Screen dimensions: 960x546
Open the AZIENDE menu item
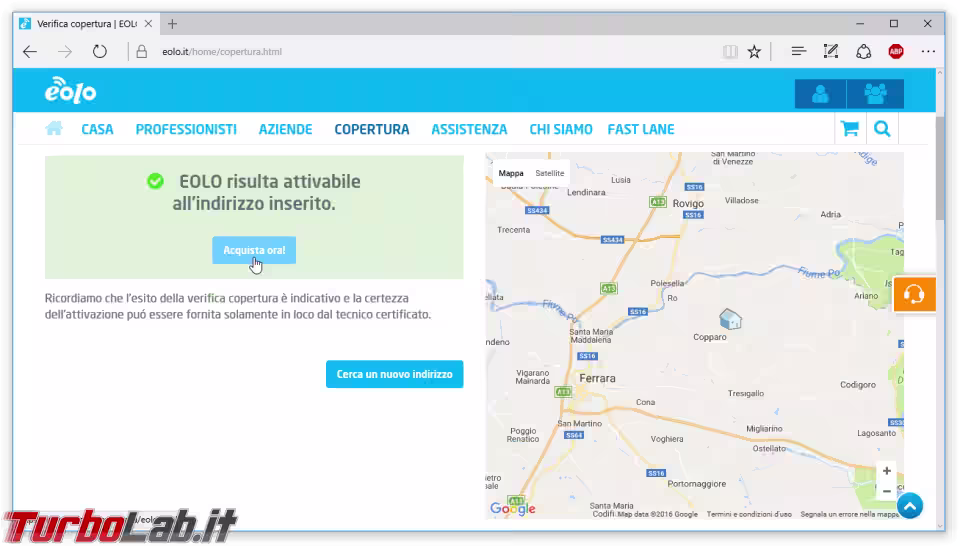tap(285, 129)
